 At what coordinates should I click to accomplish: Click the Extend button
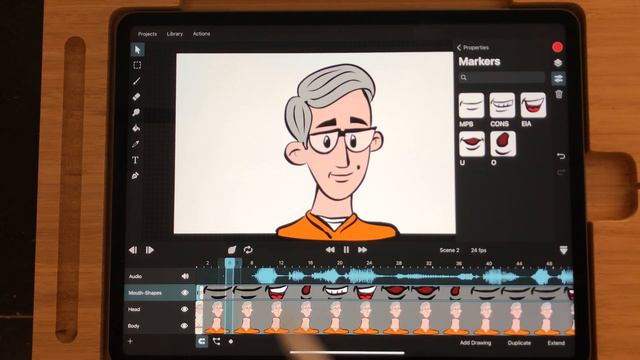click(556, 343)
